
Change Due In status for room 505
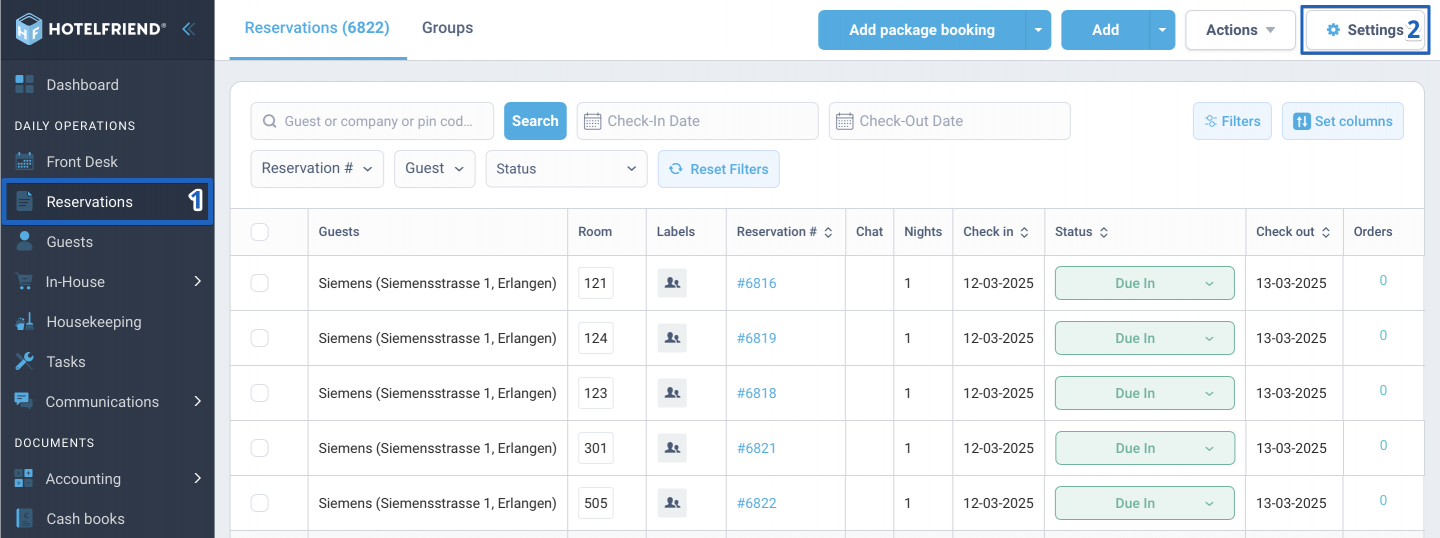coord(1145,503)
